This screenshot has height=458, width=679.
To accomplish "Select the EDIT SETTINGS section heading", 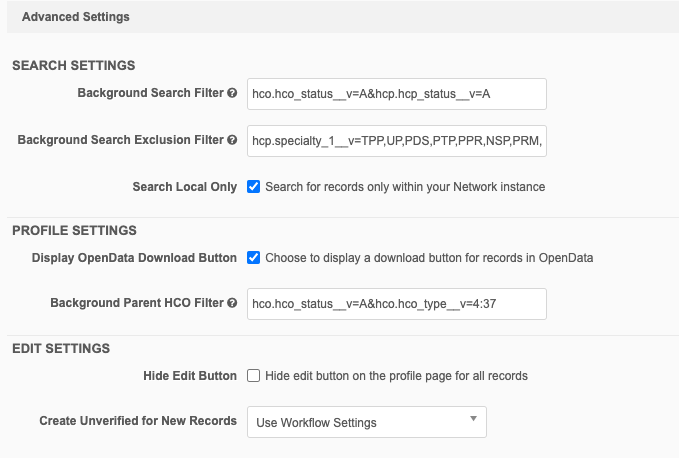I will (61, 348).
